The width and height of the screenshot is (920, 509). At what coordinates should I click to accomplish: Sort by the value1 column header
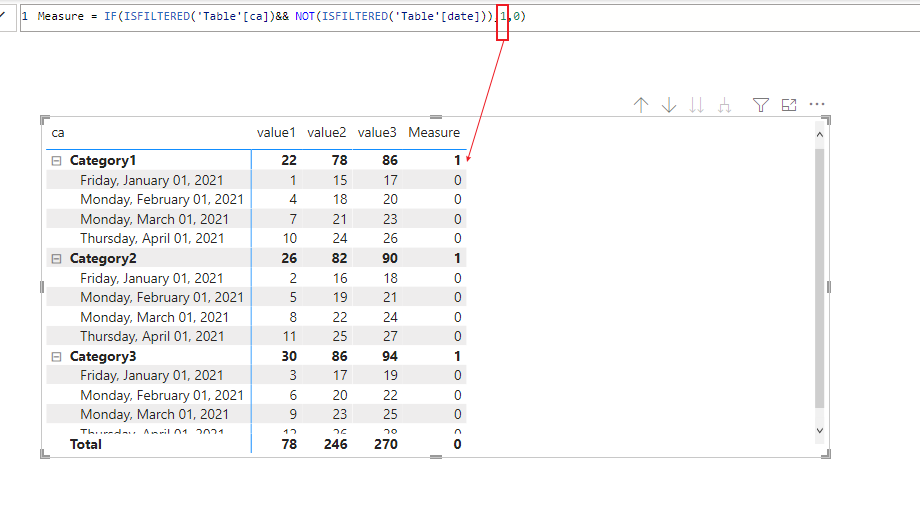point(276,133)
